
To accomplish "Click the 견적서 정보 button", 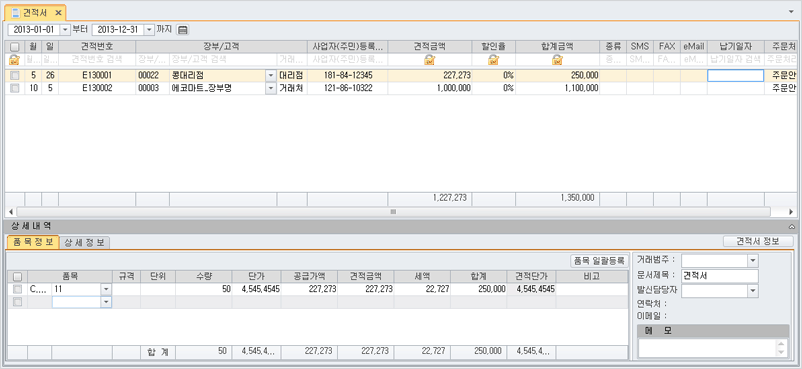I will click(758, 241).
